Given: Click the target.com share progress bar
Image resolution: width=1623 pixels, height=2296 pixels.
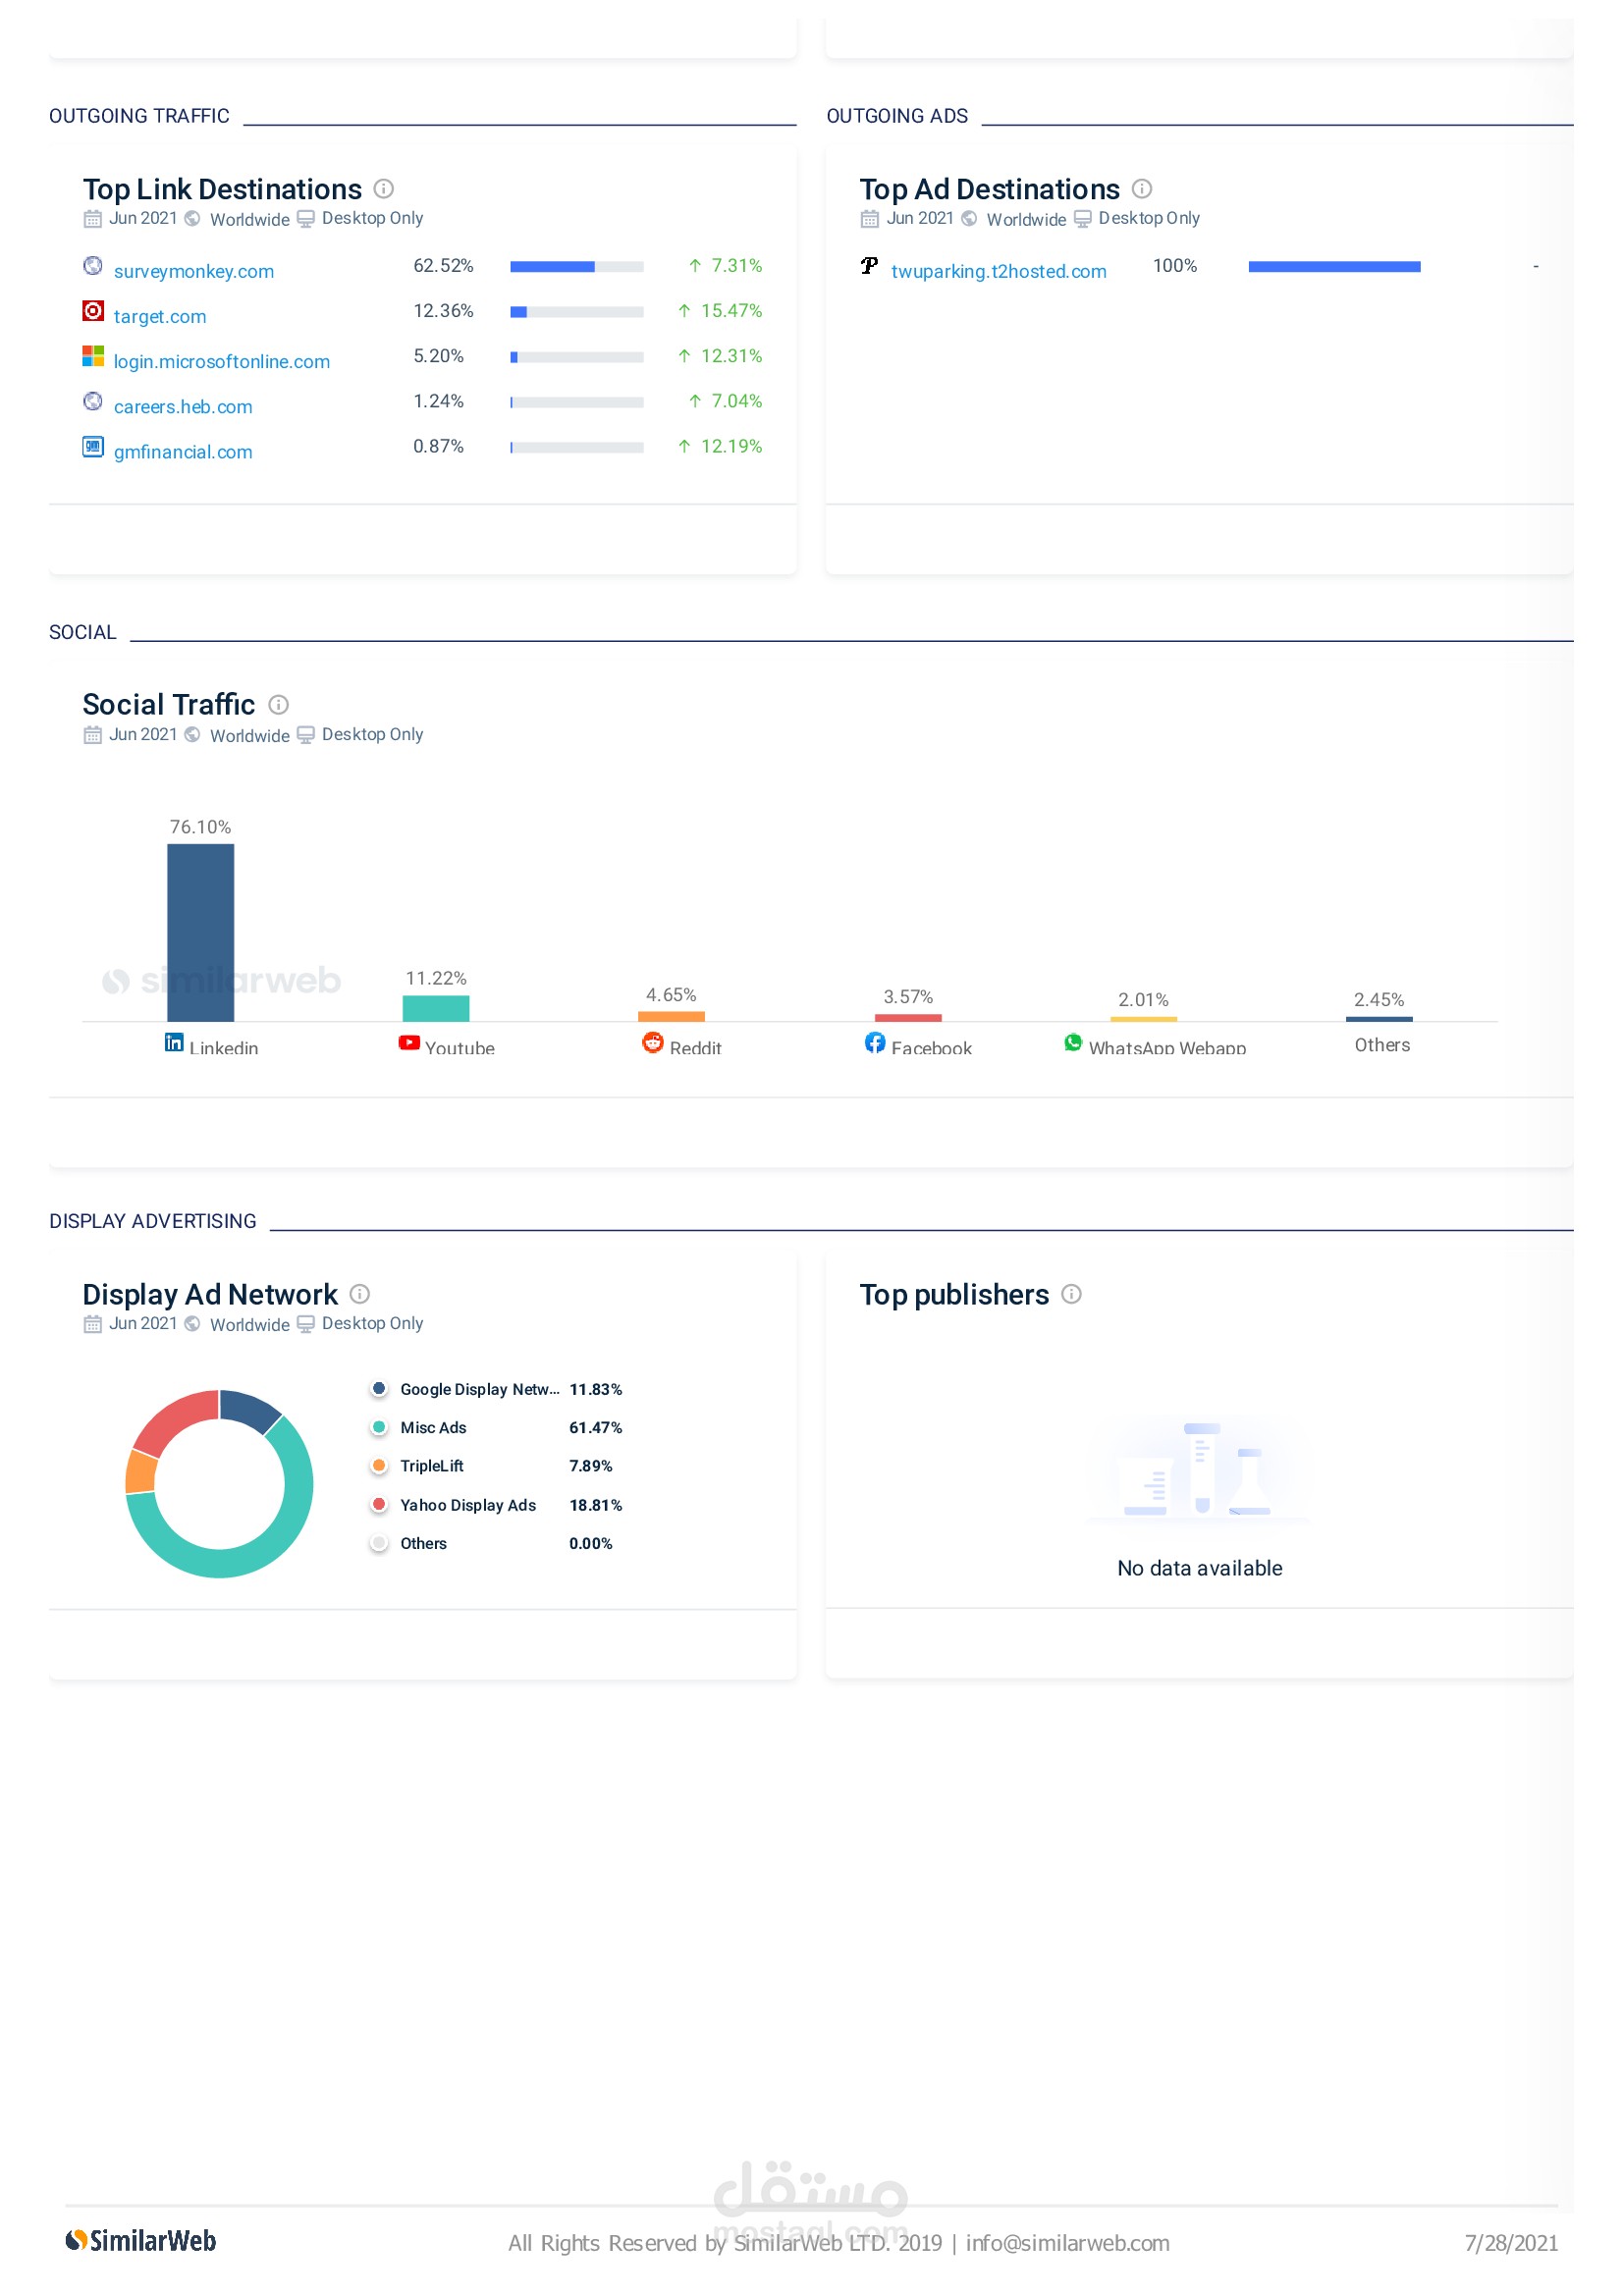Looking at the screenshot, I should point(577,311).
